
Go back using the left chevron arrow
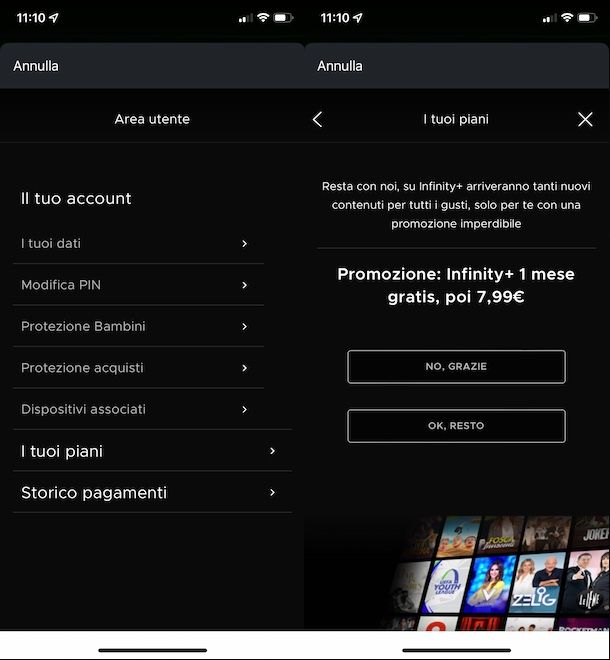[318, 120]
